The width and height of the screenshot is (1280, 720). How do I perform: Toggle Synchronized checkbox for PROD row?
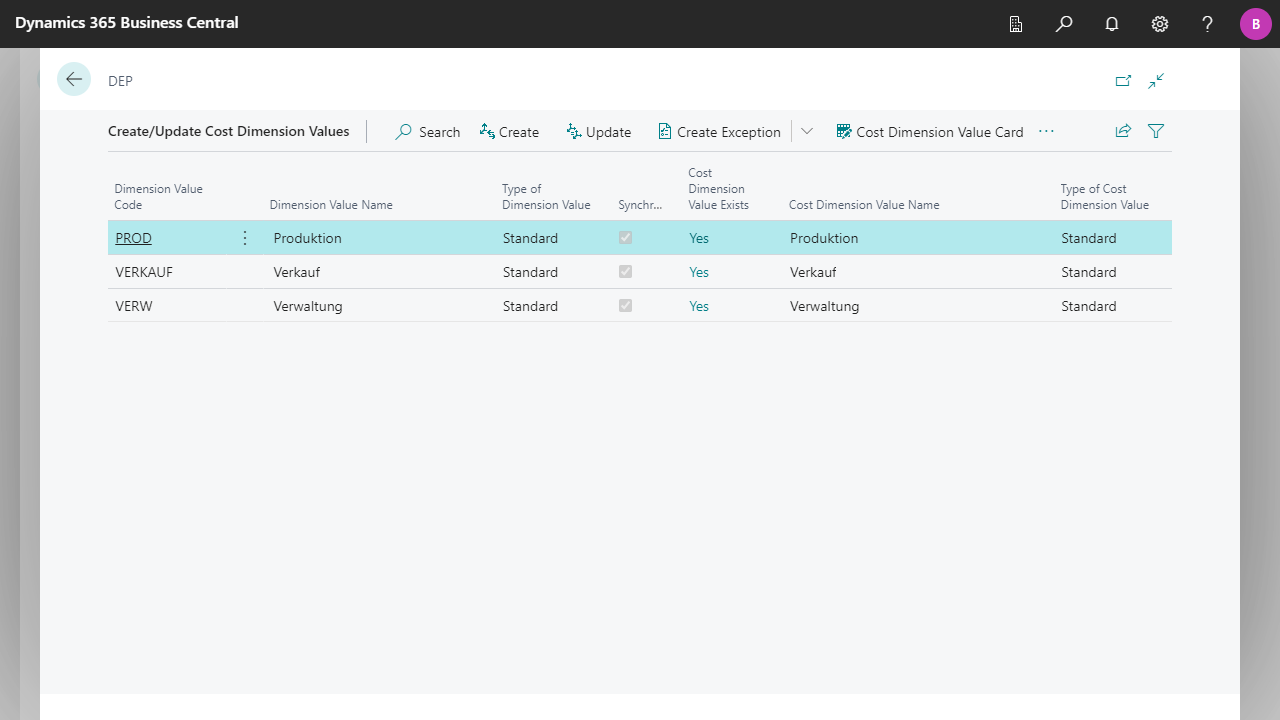(x=626, y=238)
